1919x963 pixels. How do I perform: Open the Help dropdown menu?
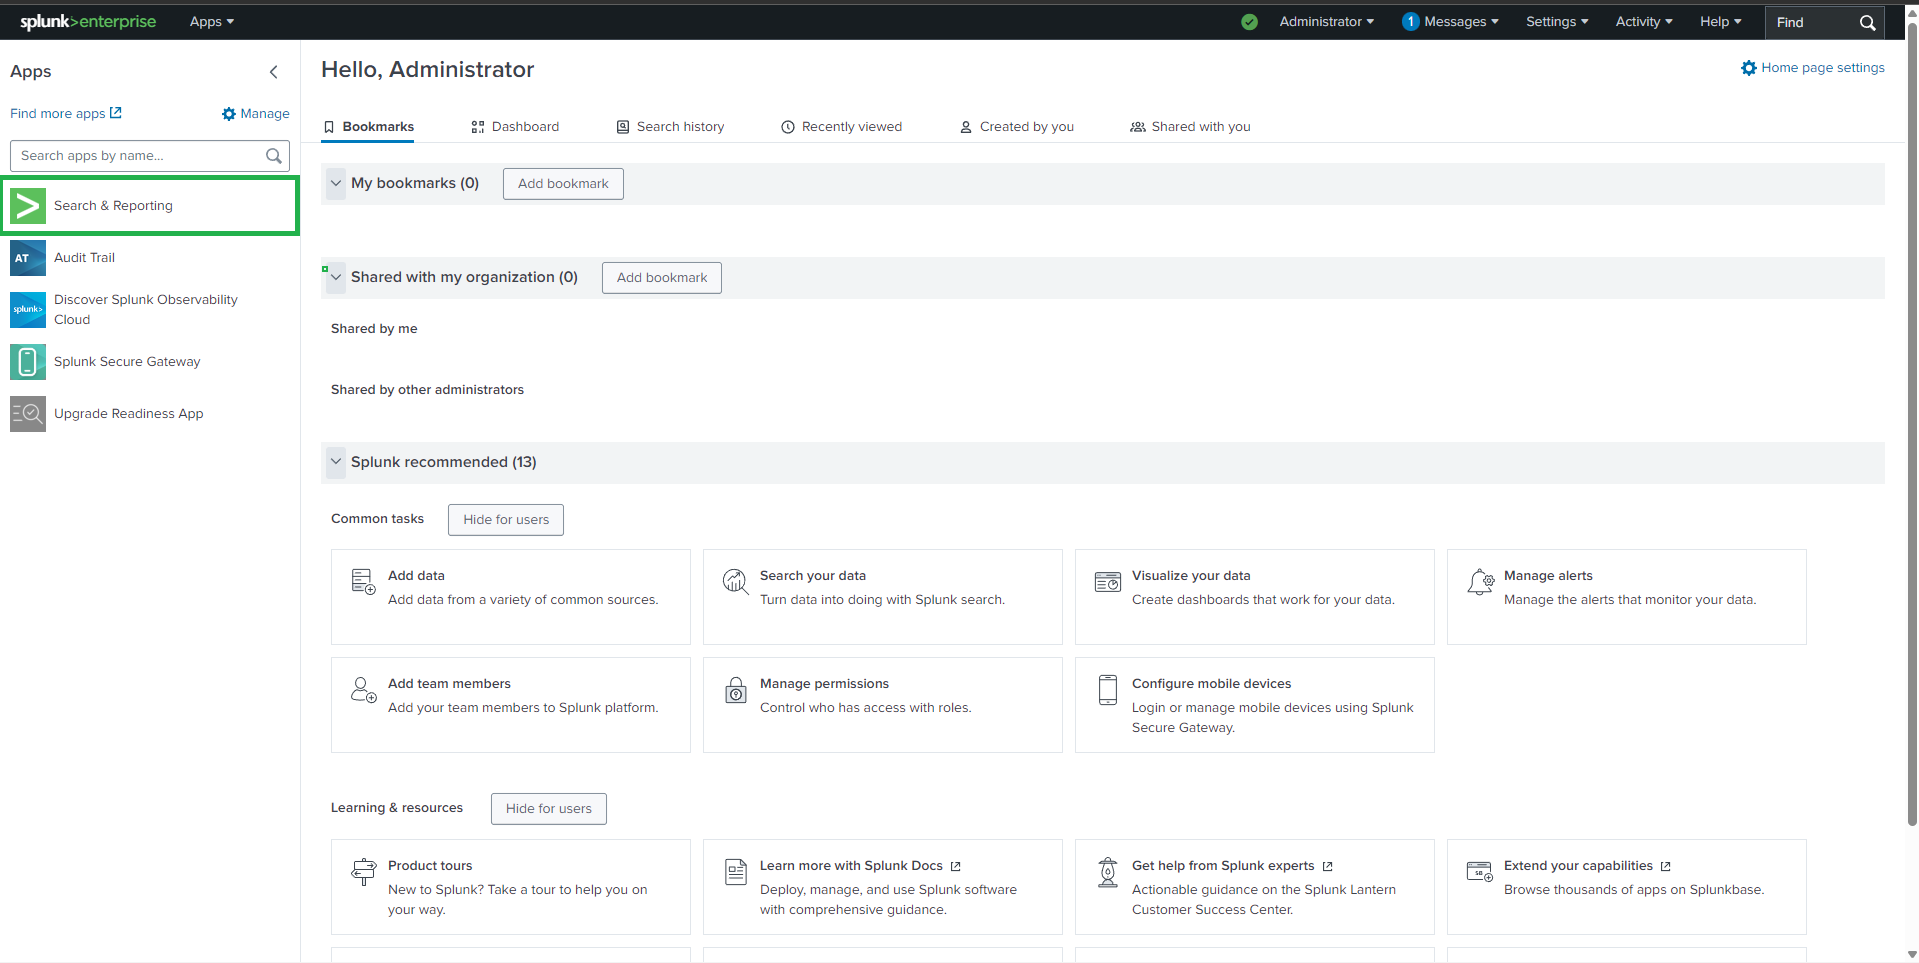1721,22
